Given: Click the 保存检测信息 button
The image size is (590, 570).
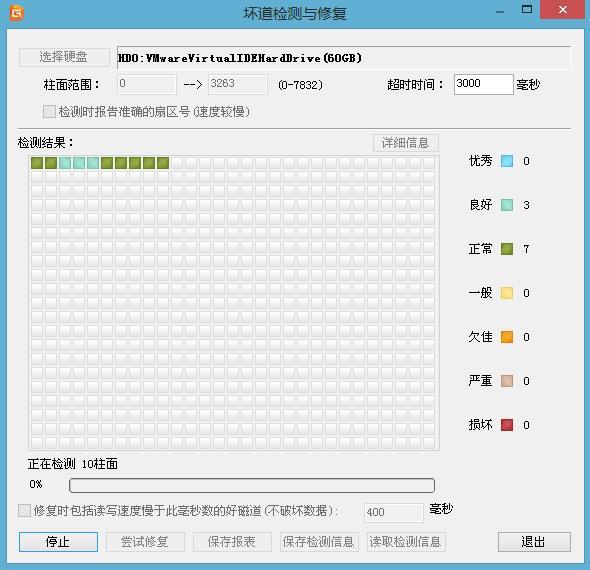Looking at the screenshot, I should pyautogui.click(x=319, y=542).
